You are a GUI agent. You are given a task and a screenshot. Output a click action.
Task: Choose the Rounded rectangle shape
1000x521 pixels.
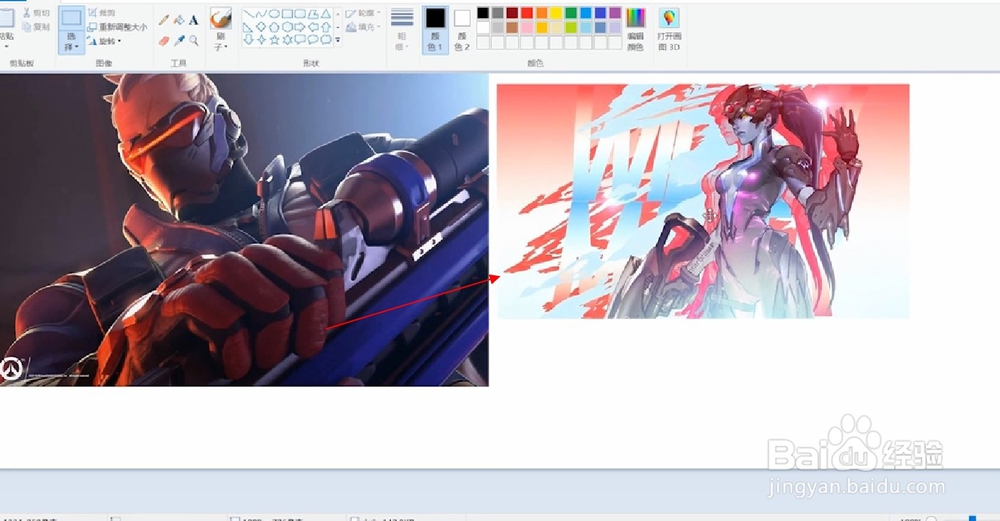pos(300,14)
